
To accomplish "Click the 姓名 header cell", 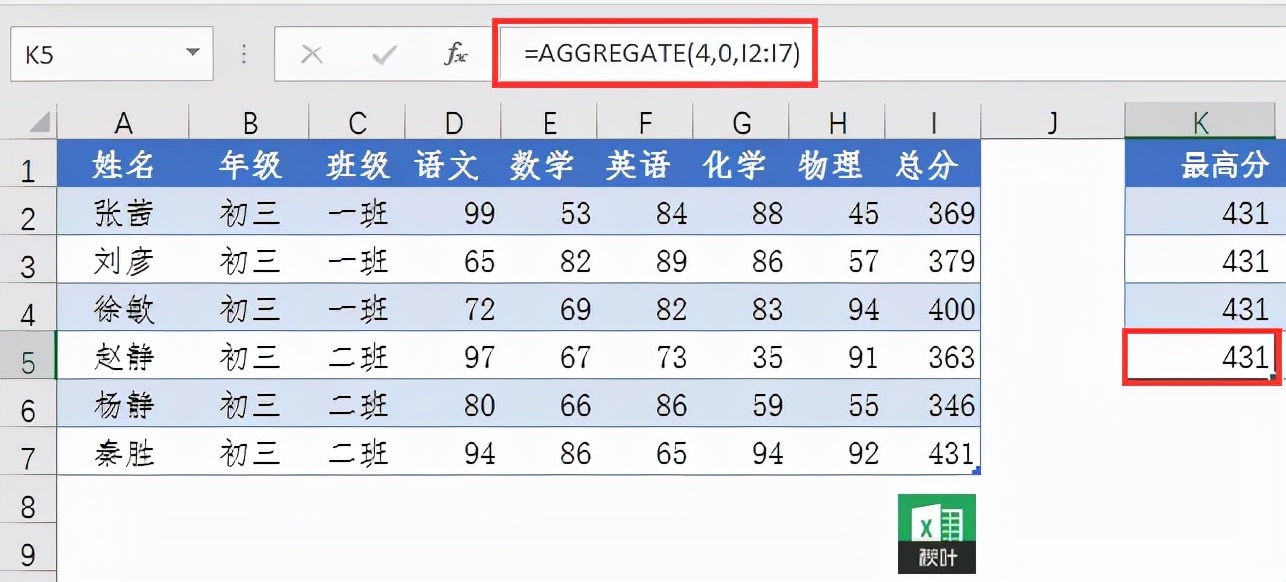I will (123, 165).
